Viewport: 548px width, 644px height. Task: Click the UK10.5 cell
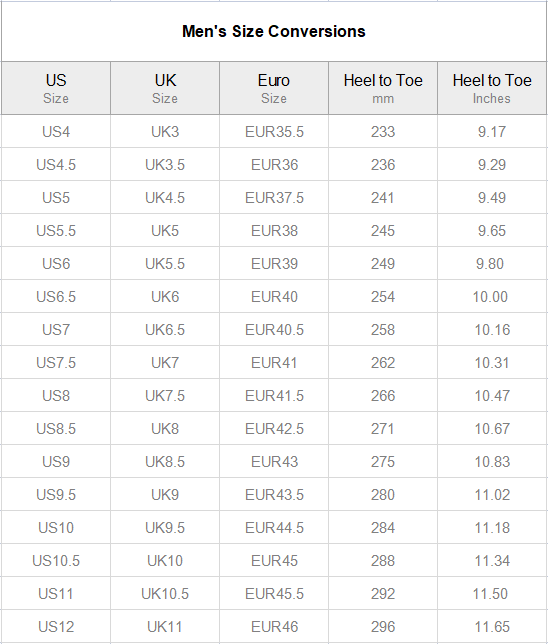coord(165,593)
